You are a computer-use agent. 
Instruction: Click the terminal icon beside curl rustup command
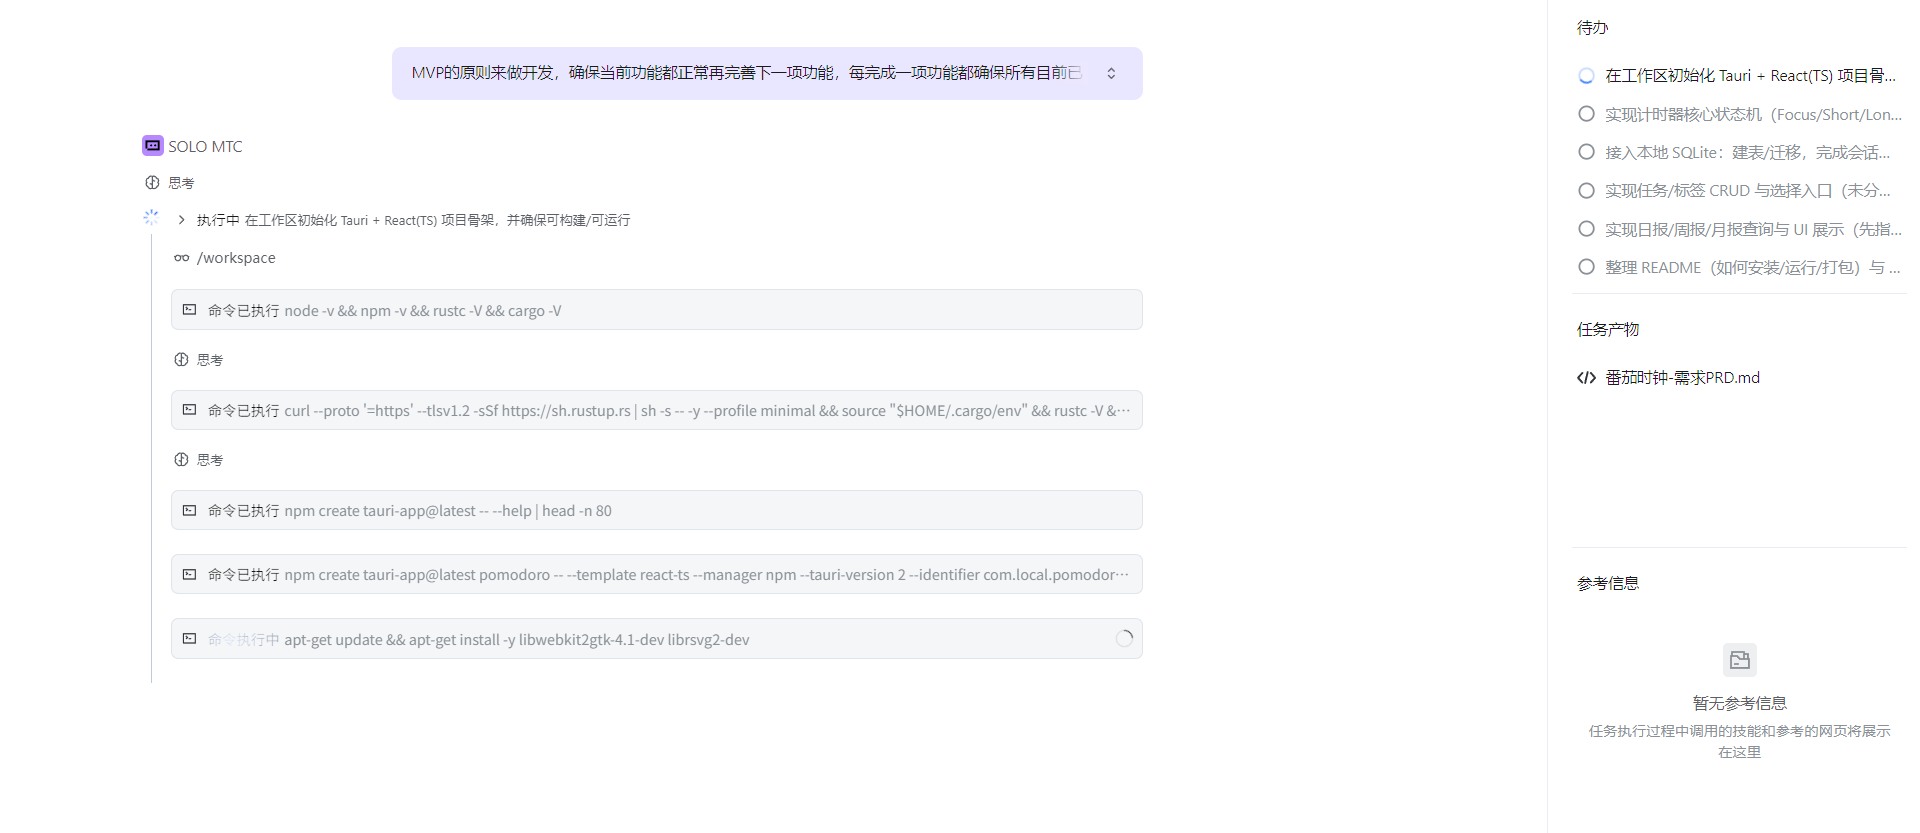pyautogui.click(x=190, y=410)
